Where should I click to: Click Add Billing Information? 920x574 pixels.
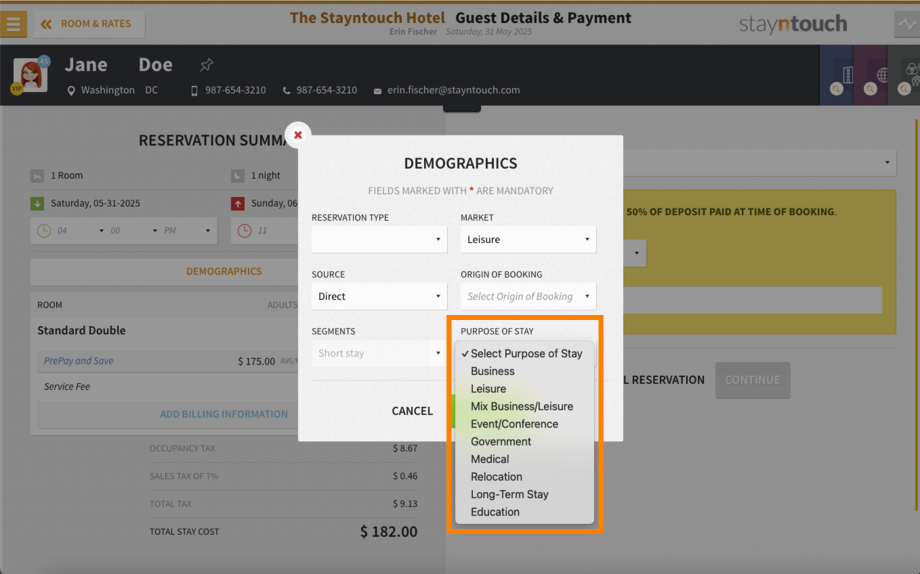pos(224,414)
